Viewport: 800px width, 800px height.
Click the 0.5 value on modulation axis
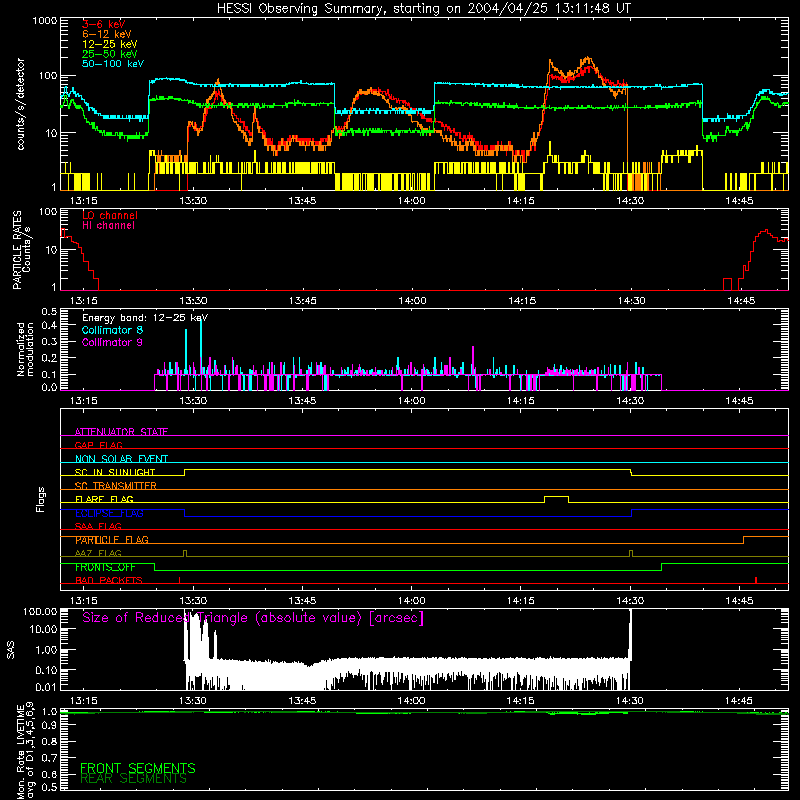coord(49,311)
